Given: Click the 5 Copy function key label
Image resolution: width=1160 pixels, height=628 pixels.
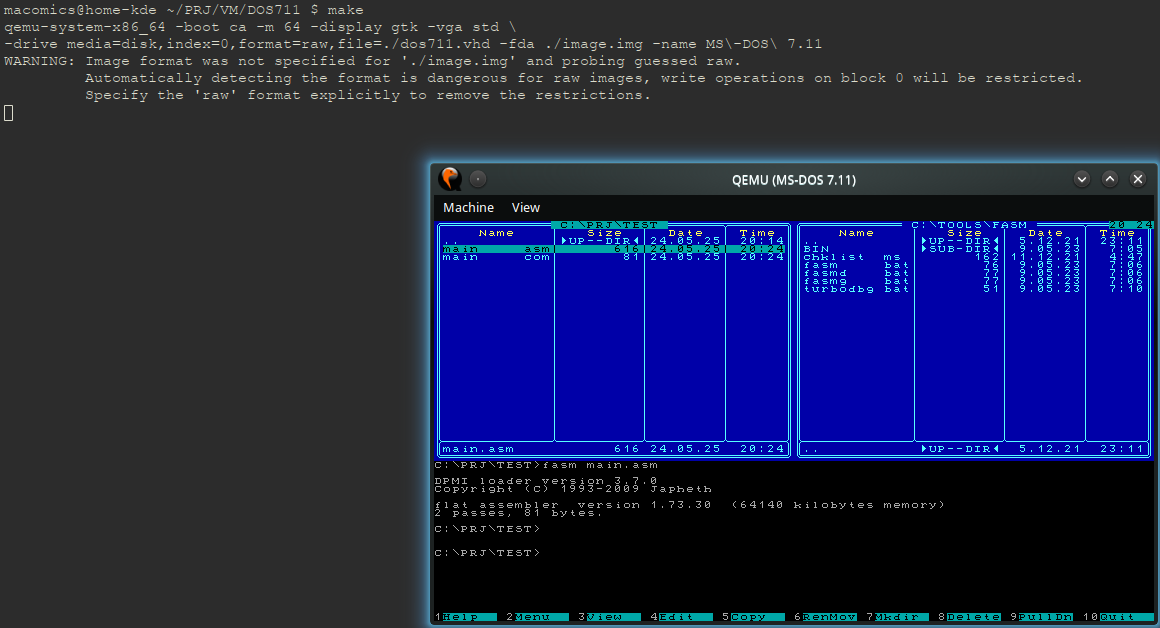Looking at the screenshot, I should pos(753,617).
